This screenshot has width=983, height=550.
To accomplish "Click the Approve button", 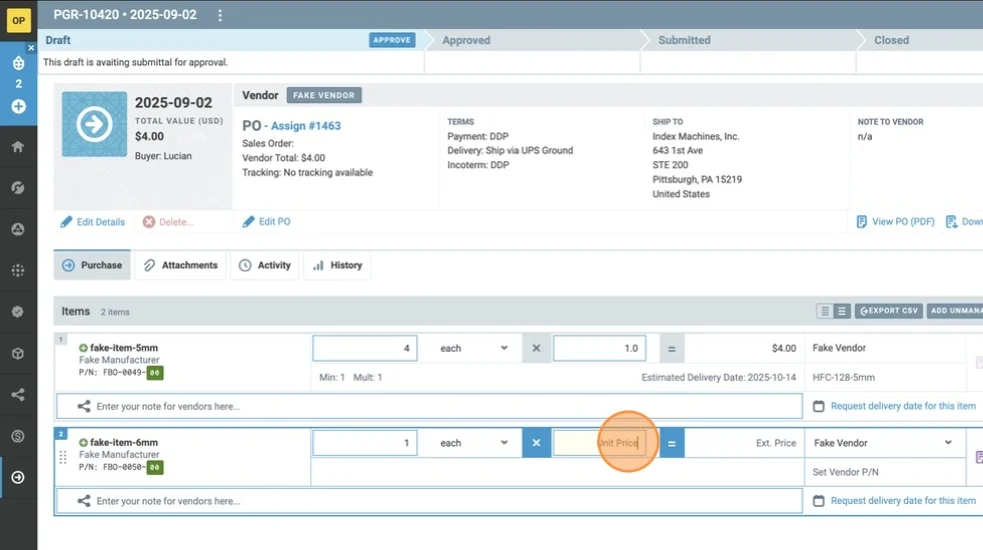I will click(392, 40).
